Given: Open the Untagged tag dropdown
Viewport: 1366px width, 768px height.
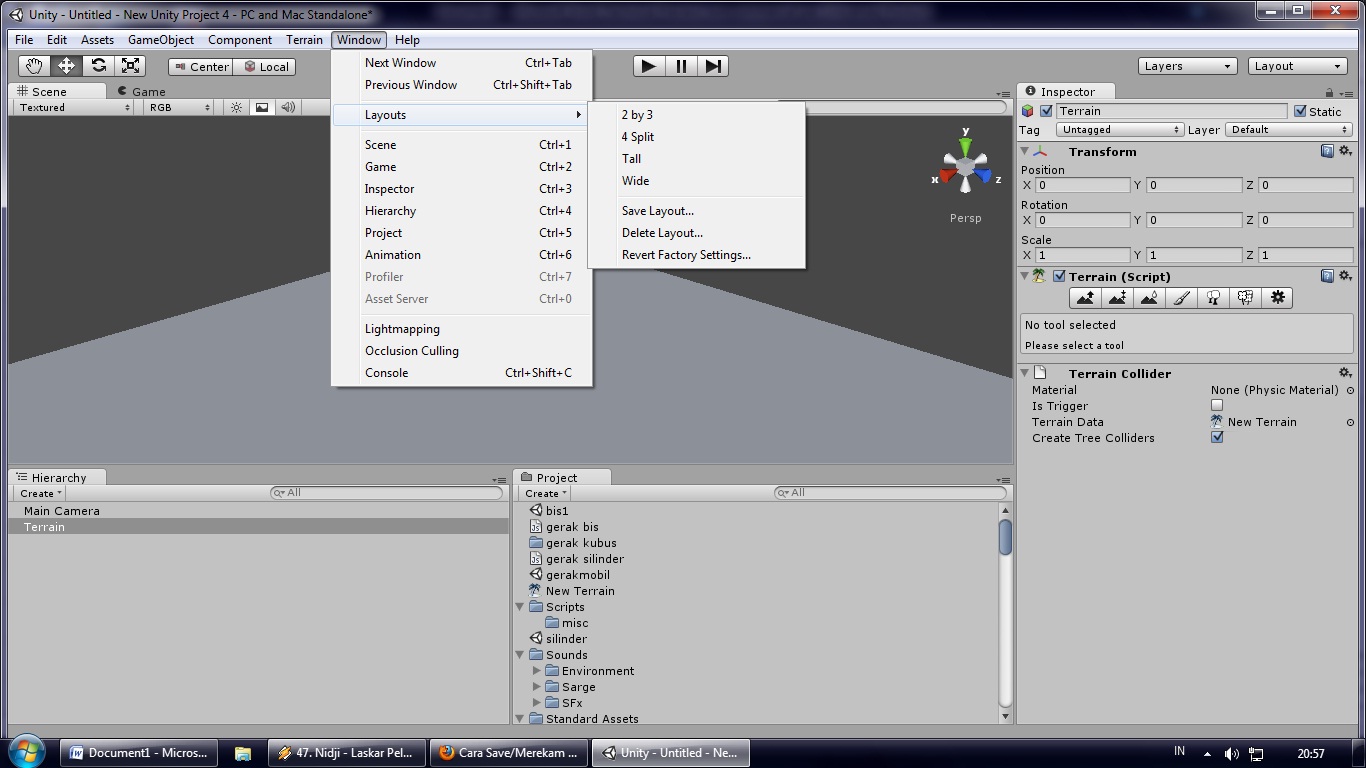Looking at the screenshot, I should pyautogui.click(x=1121, y=130).
